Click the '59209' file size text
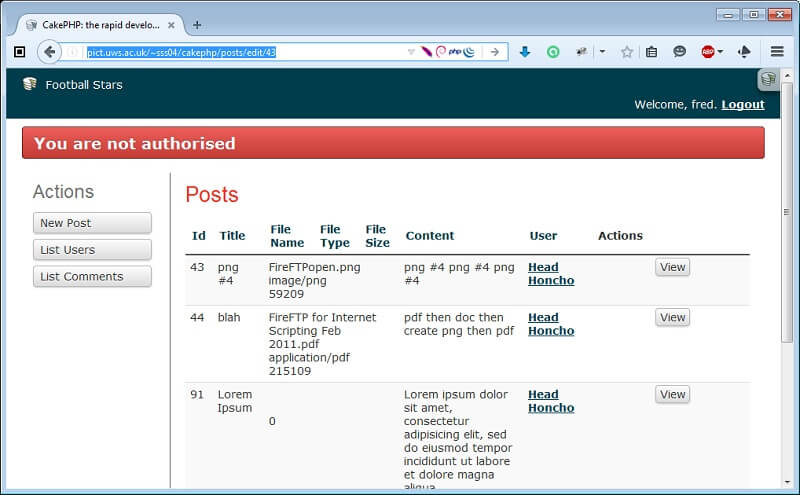The height and width of the screenshot is (495, 800). (x=286, y=294)
